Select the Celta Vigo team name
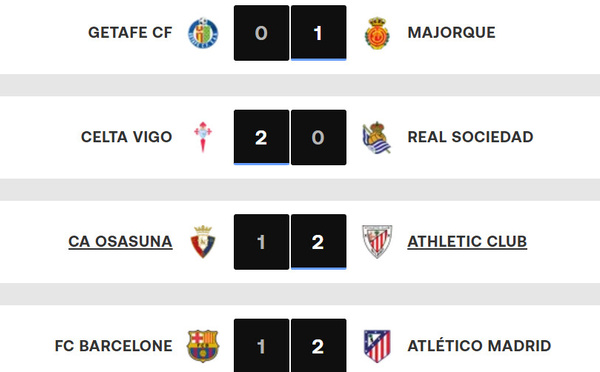 pos(127,137)
